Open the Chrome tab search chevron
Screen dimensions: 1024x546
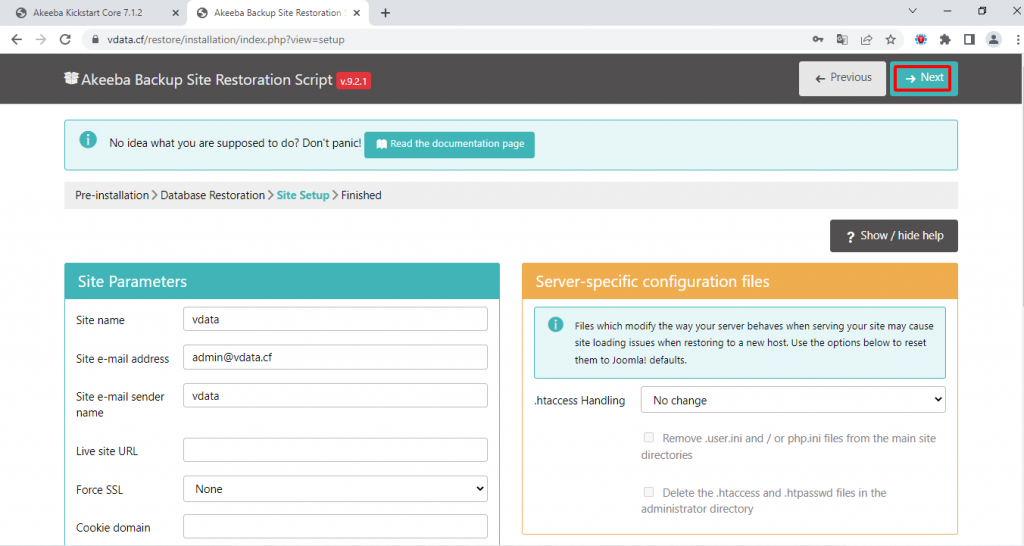pos(912,12)
